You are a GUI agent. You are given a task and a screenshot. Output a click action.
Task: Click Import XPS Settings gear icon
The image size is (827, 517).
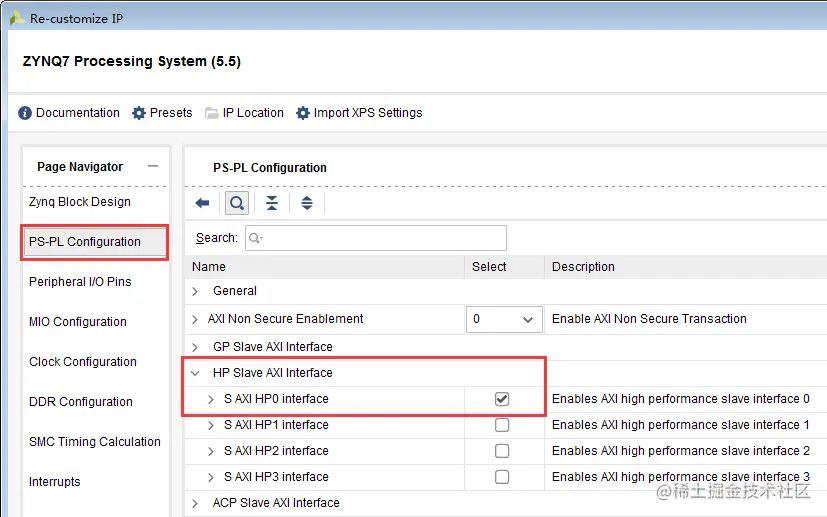coord(302,113)
